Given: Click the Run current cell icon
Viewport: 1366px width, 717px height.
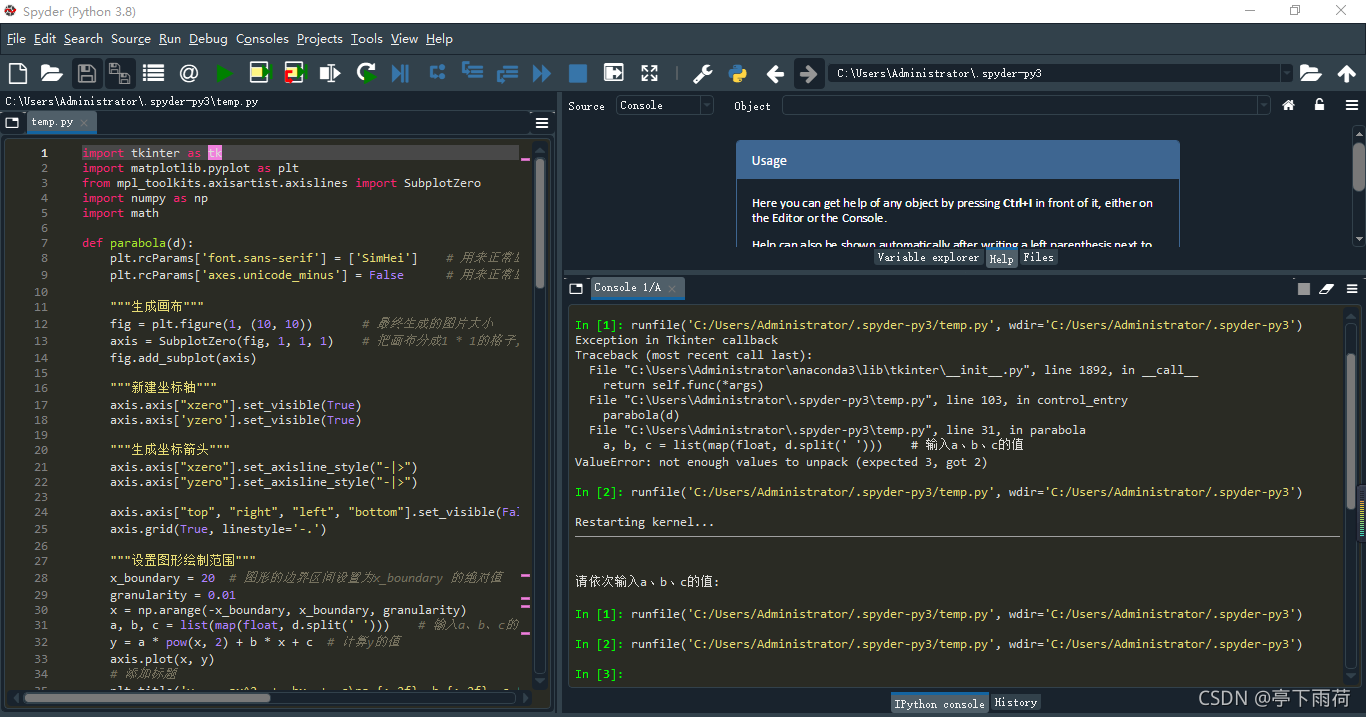Looking at the screenshot, I should click(x=259, y=73).
